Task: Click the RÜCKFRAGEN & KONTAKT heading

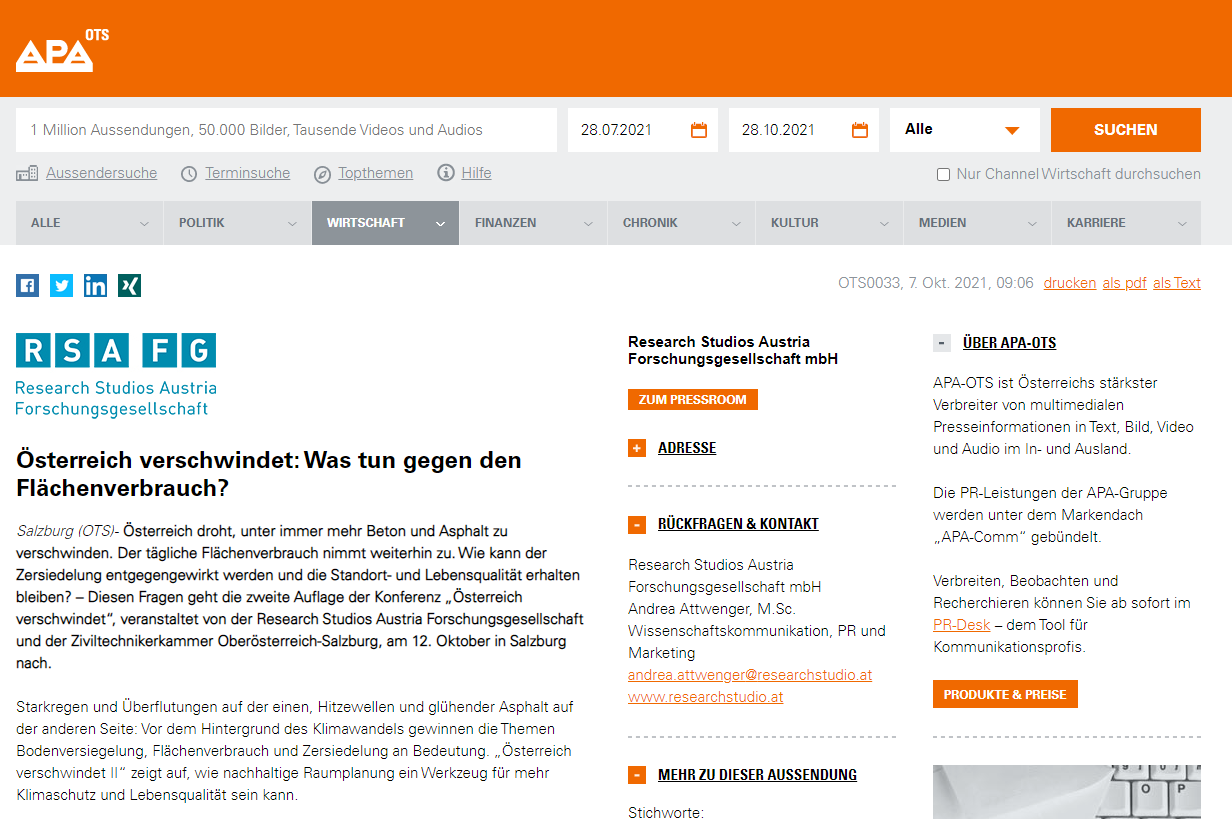Action: [x=738, y=524]
